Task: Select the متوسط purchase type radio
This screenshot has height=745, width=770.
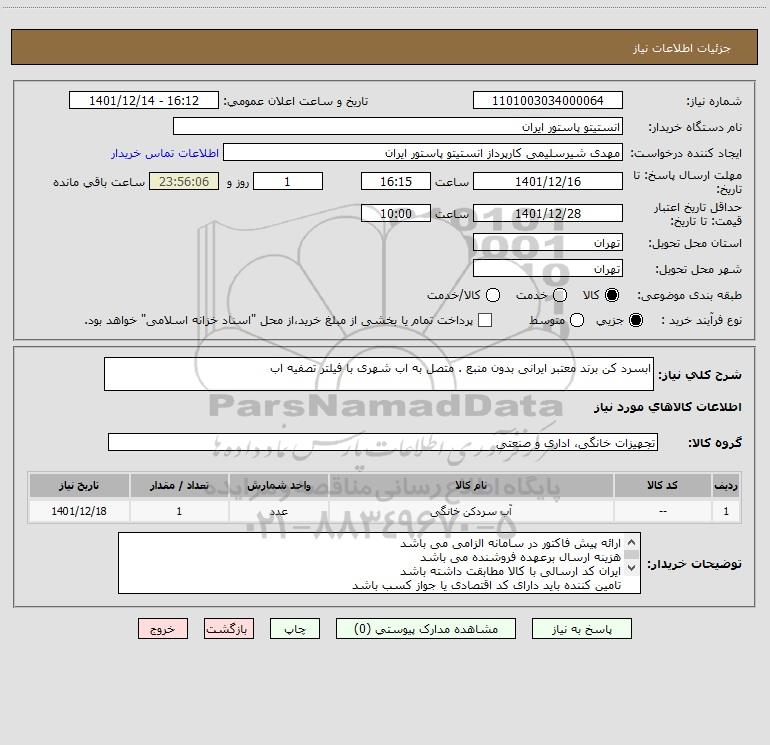Action: tap(577, 320)
